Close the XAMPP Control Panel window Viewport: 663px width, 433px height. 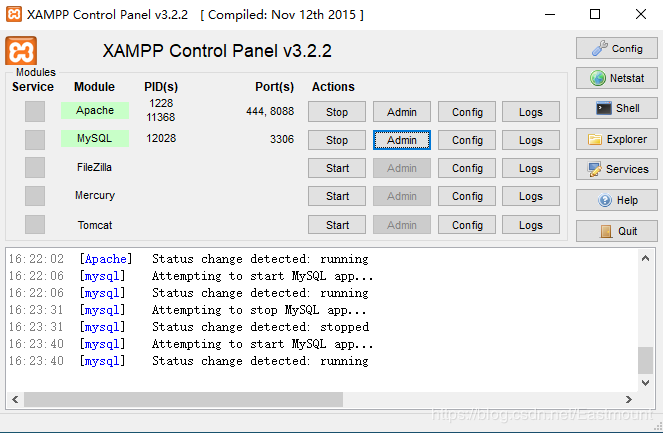pos(641,14)
